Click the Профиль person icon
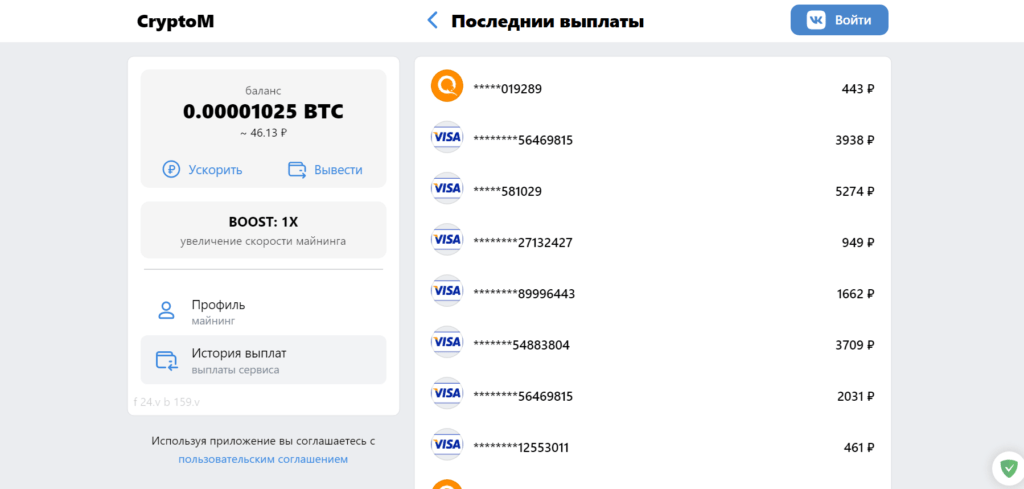The height and width of the screenshot is (489, 1024). coord(167,310)
